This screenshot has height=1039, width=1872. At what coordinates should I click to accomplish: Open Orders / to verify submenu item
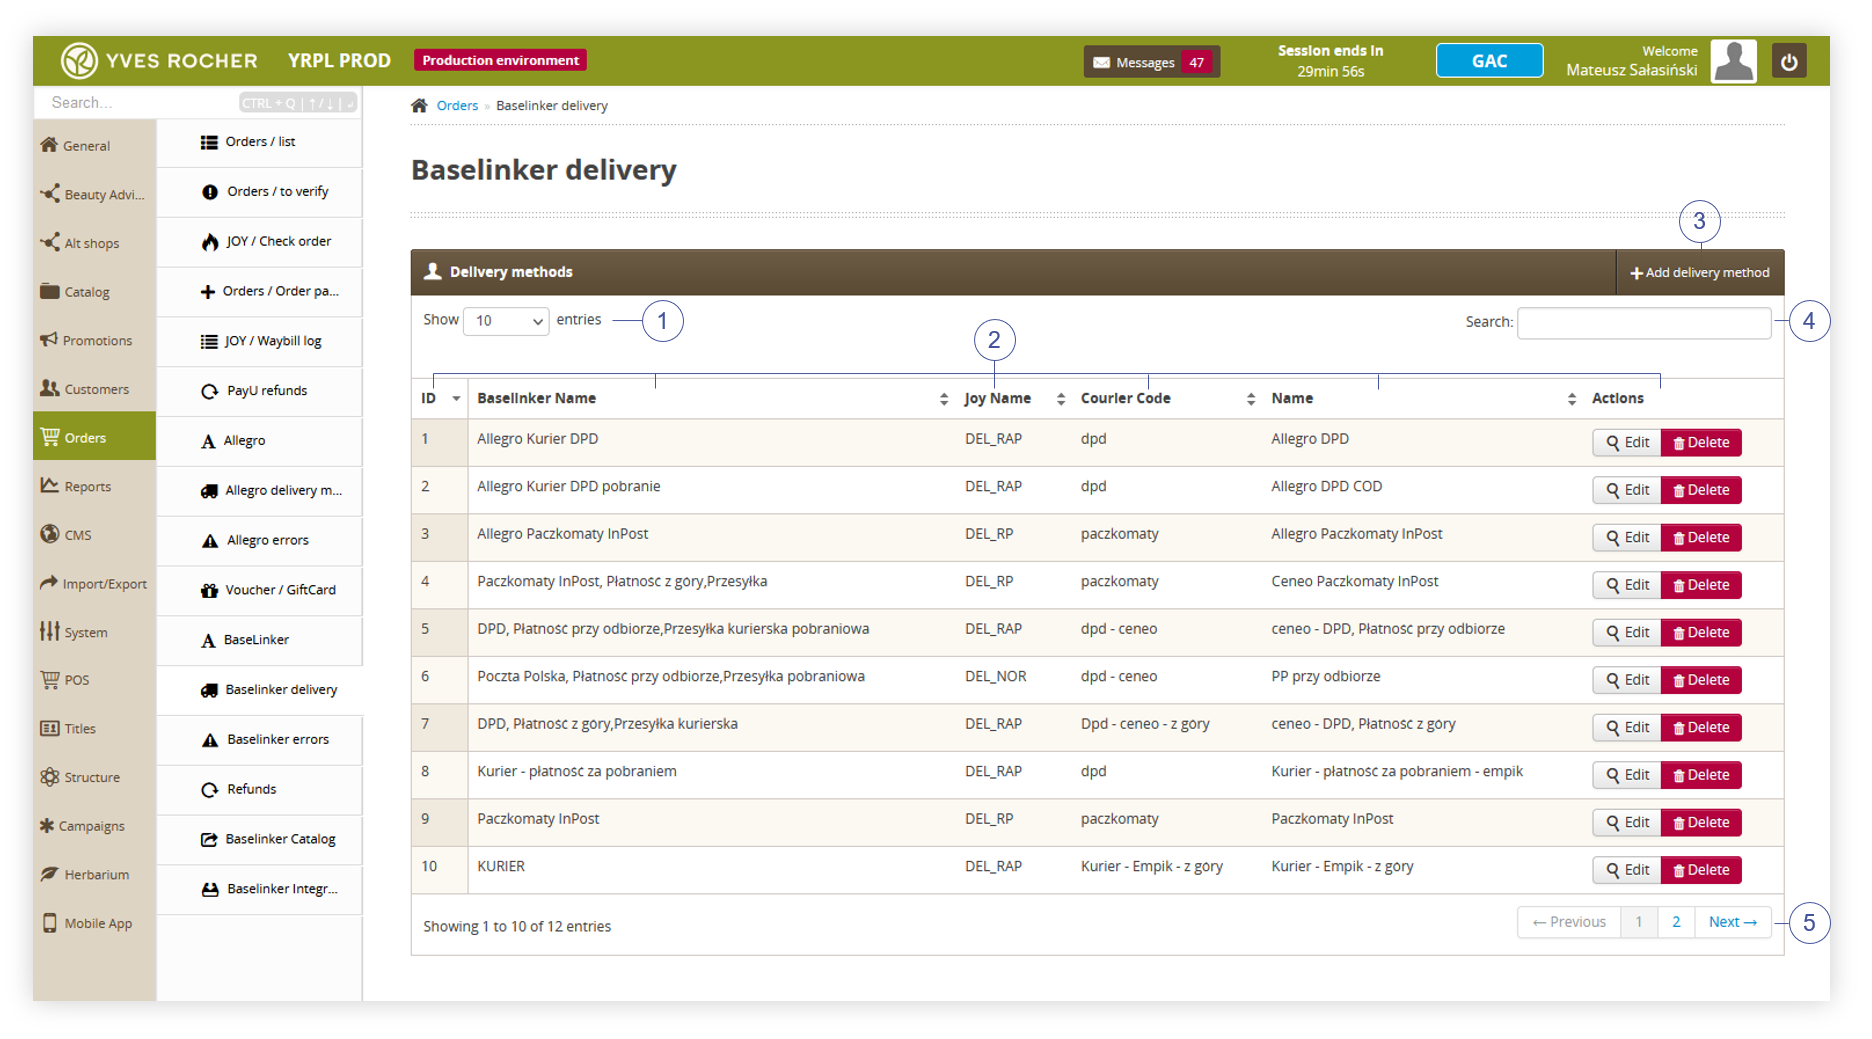[x=259, y=192]
